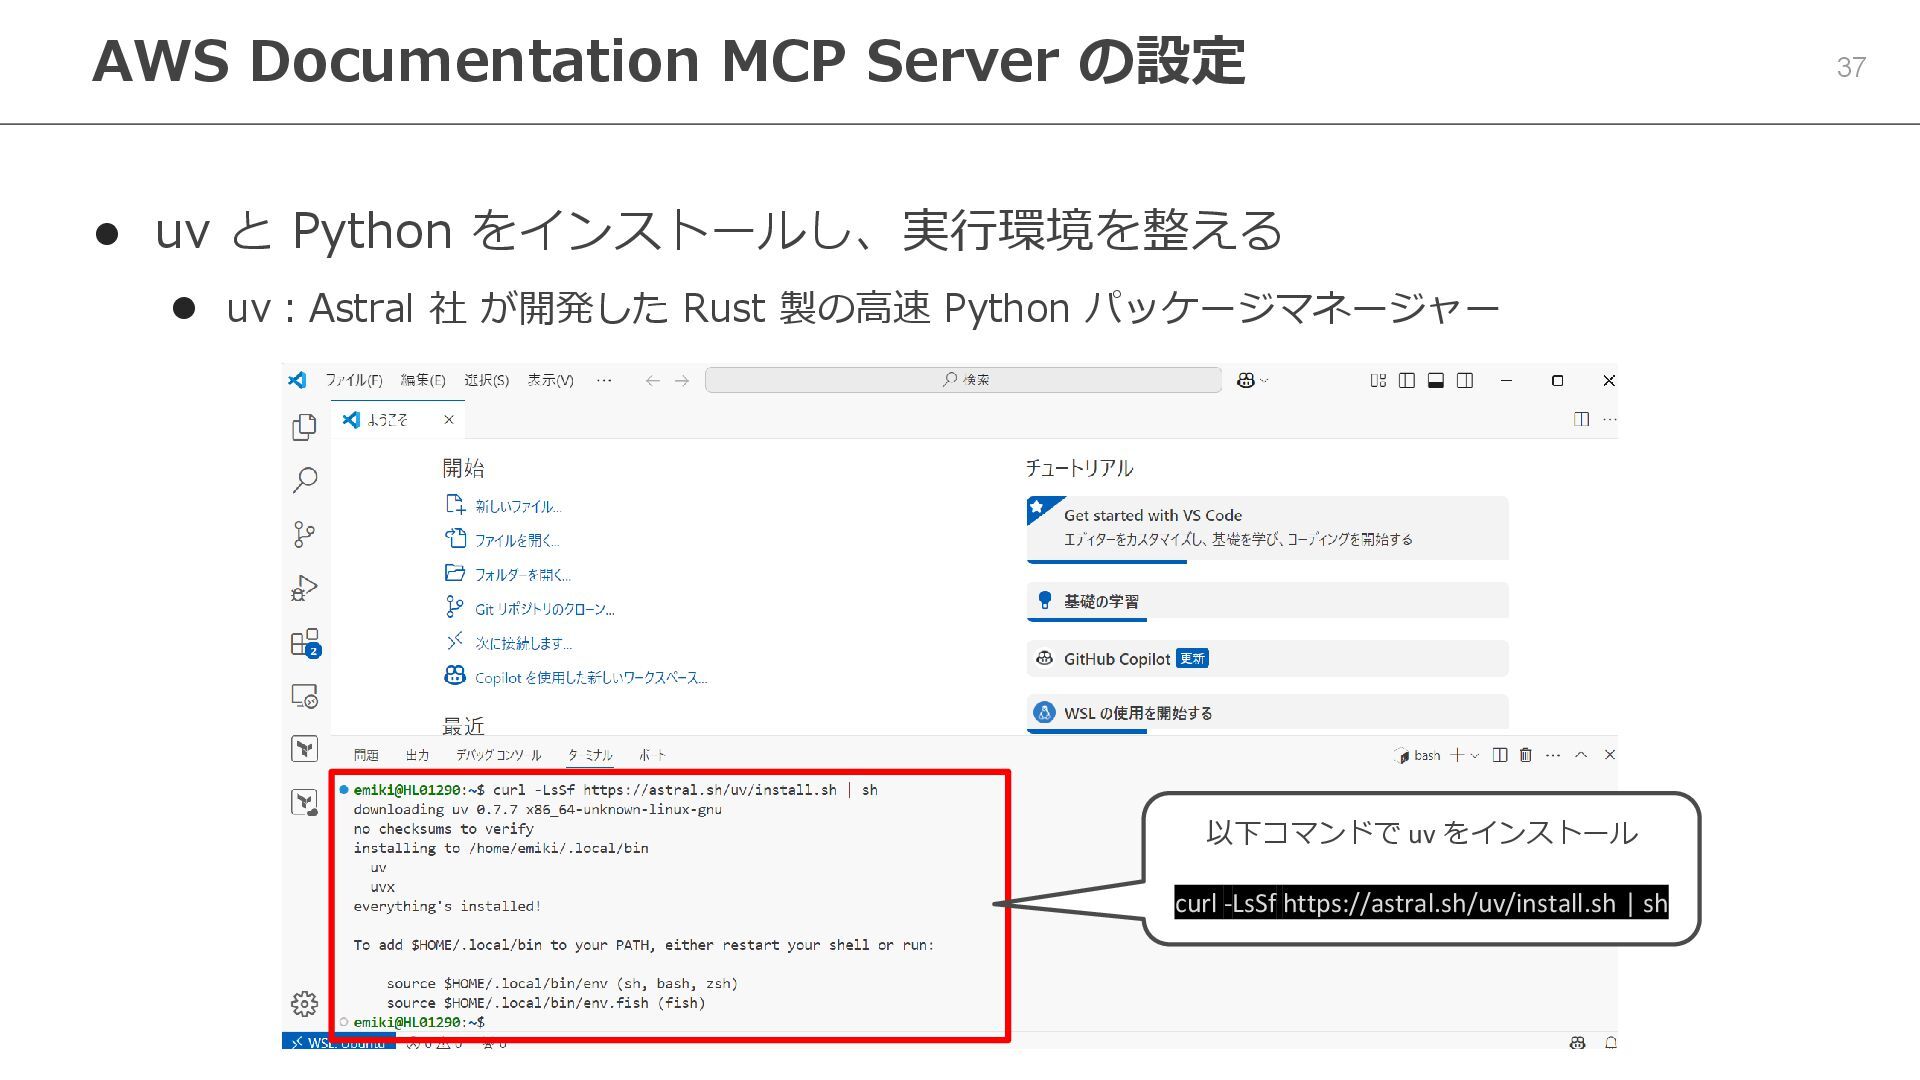Click the VS Code logo in title bar
Image resolution: width=1920 pixels, height=1080 pixels.
298,380
